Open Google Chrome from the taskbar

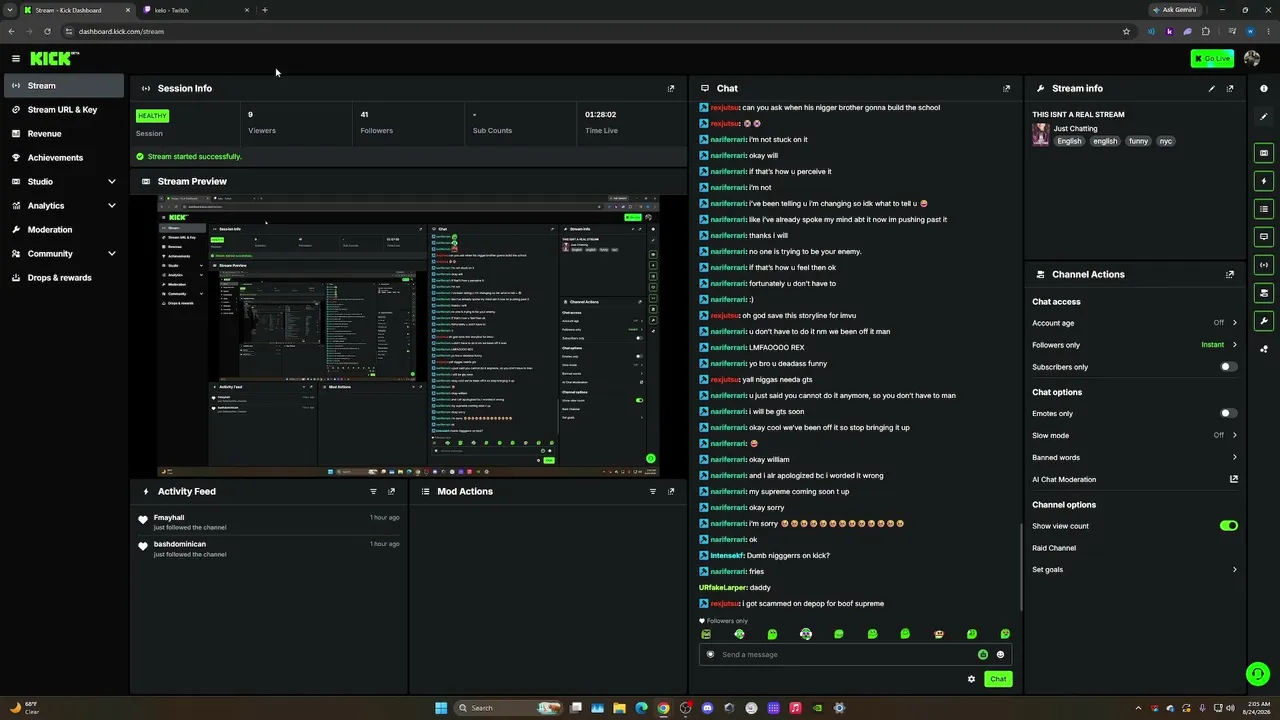(663, 708)
